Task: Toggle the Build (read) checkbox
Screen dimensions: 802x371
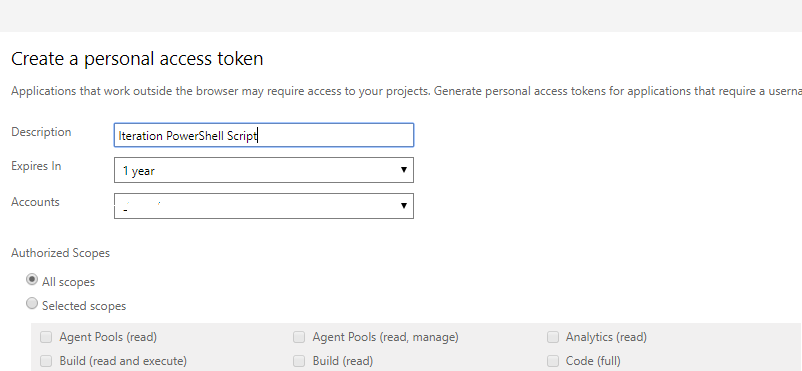Action: (x=299, y=361)
